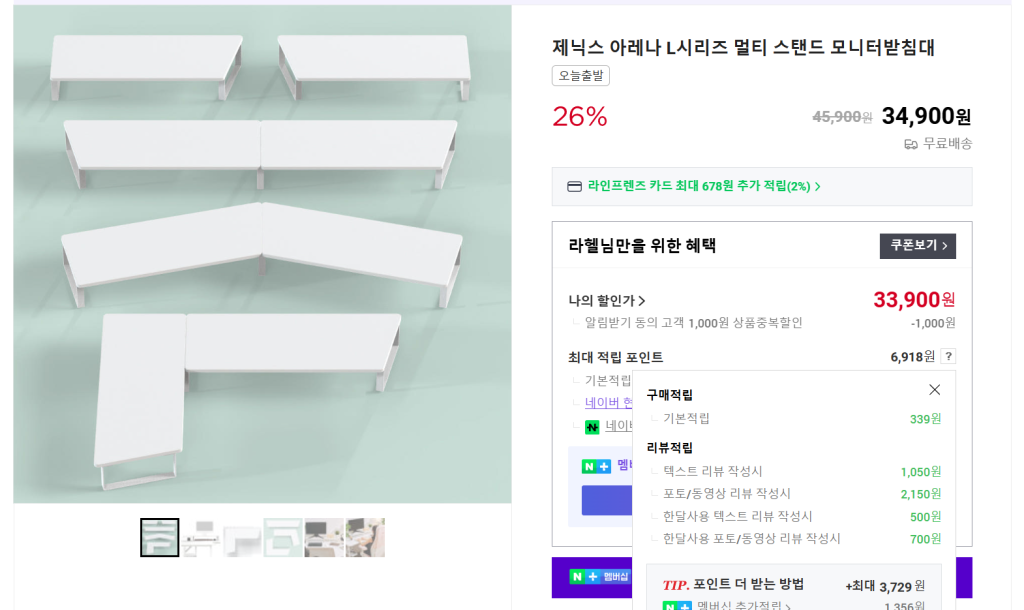
Task: Click the free shipping truck icon
Action: coord(911,144)
